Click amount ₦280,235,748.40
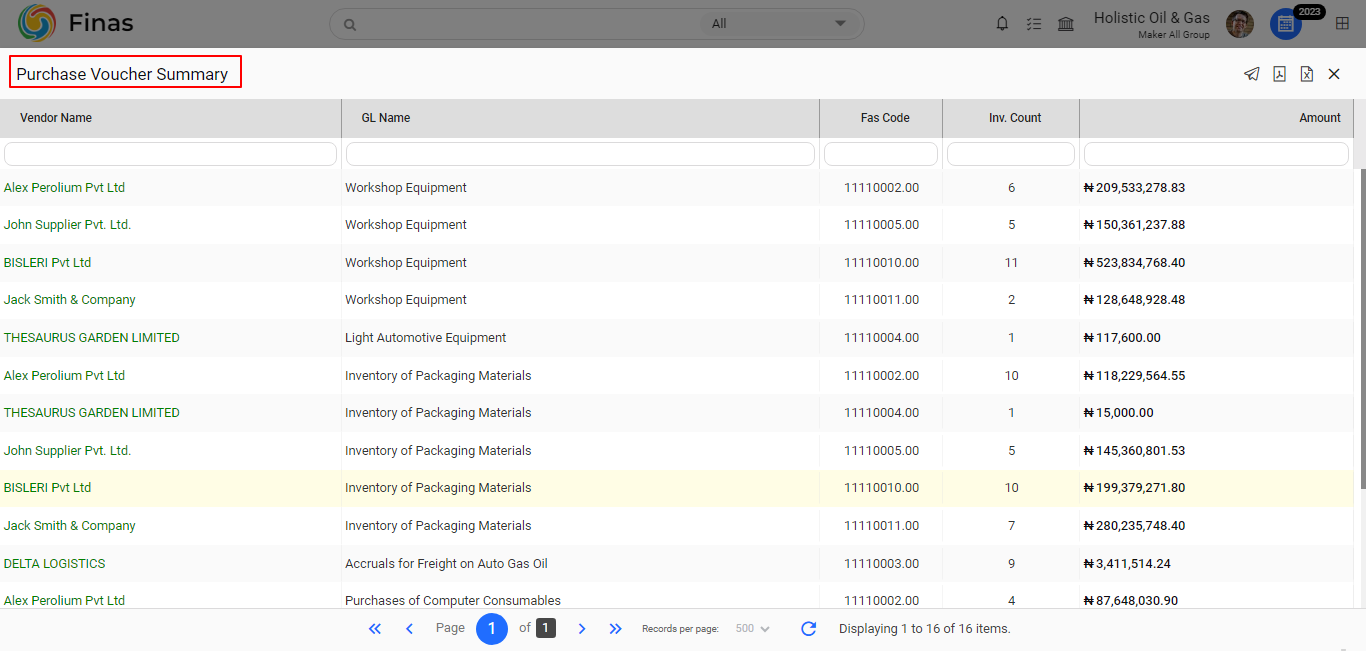The image size is (1366, 651). point(1134,526)
